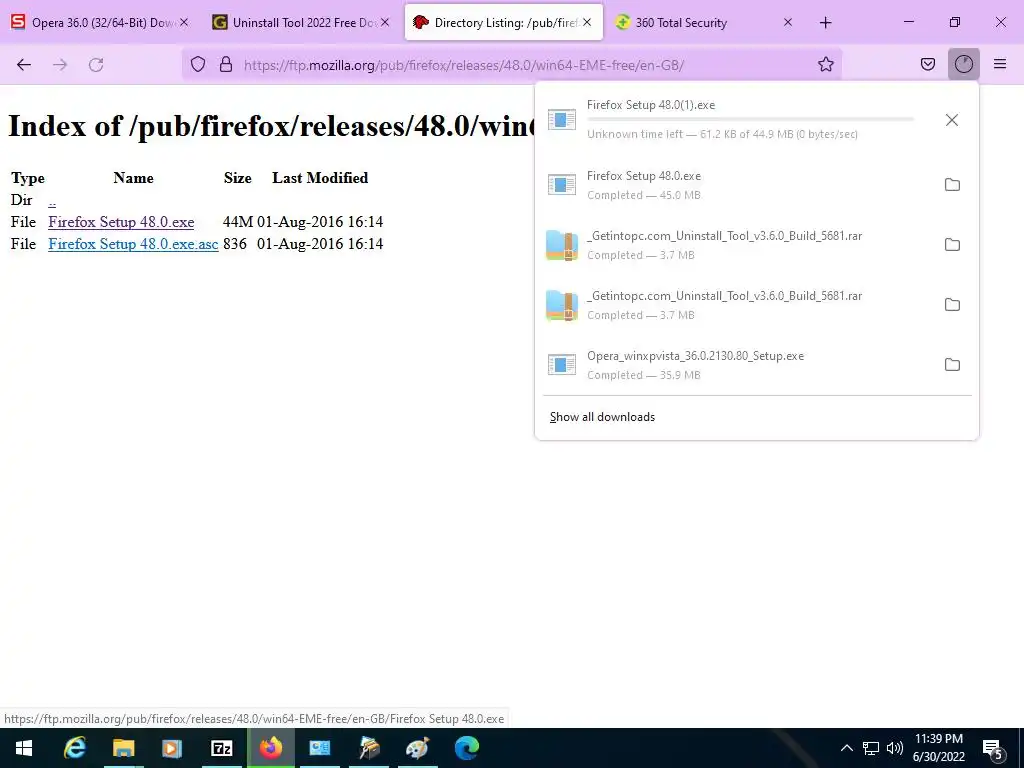Open File Explorer from the taskbar
Viewport: 1024px width, 768px height.
(123, 748)
